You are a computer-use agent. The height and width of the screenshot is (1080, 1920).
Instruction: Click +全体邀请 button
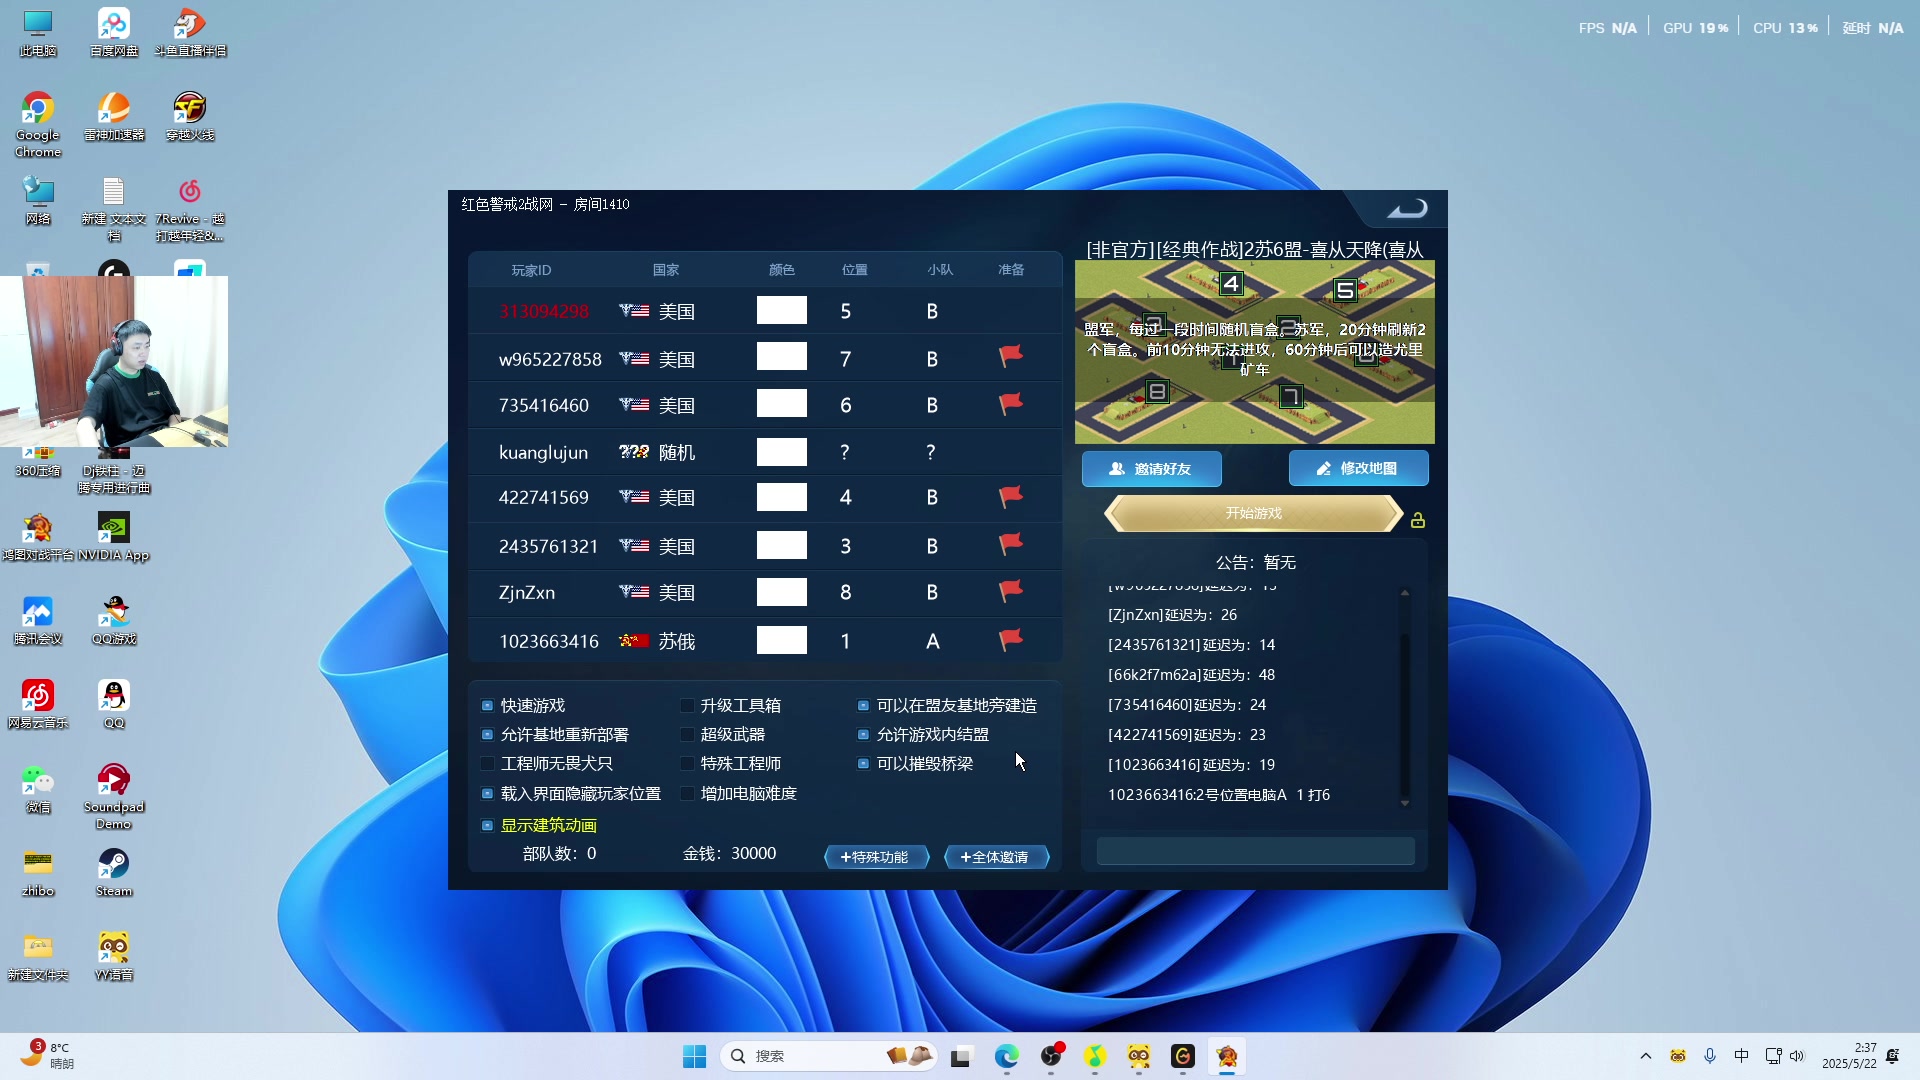996,857
